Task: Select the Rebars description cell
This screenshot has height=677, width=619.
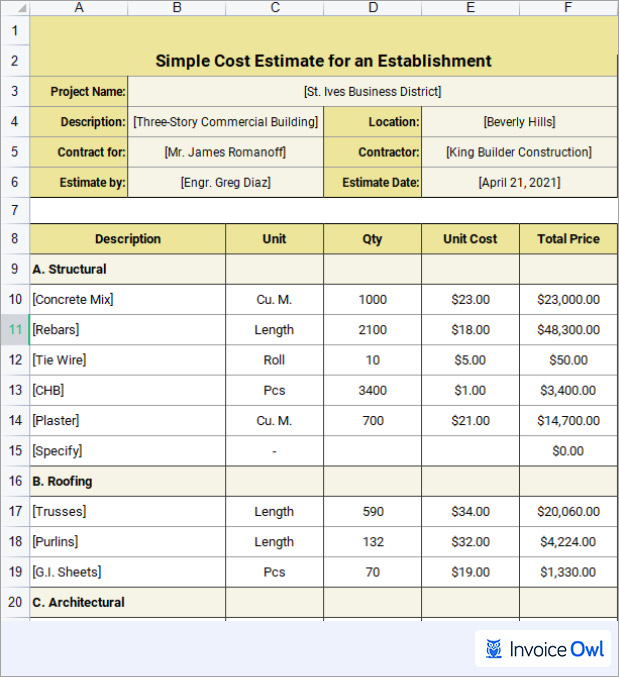Action: (127, 329)
